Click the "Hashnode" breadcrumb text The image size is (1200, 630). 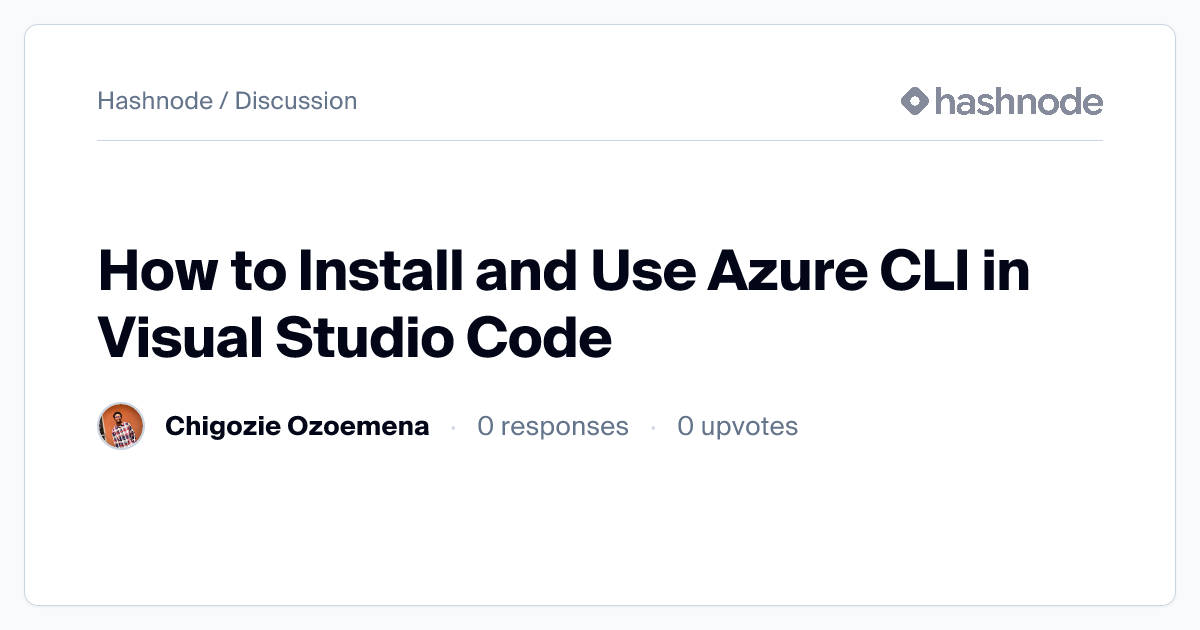tap(154, 101)
